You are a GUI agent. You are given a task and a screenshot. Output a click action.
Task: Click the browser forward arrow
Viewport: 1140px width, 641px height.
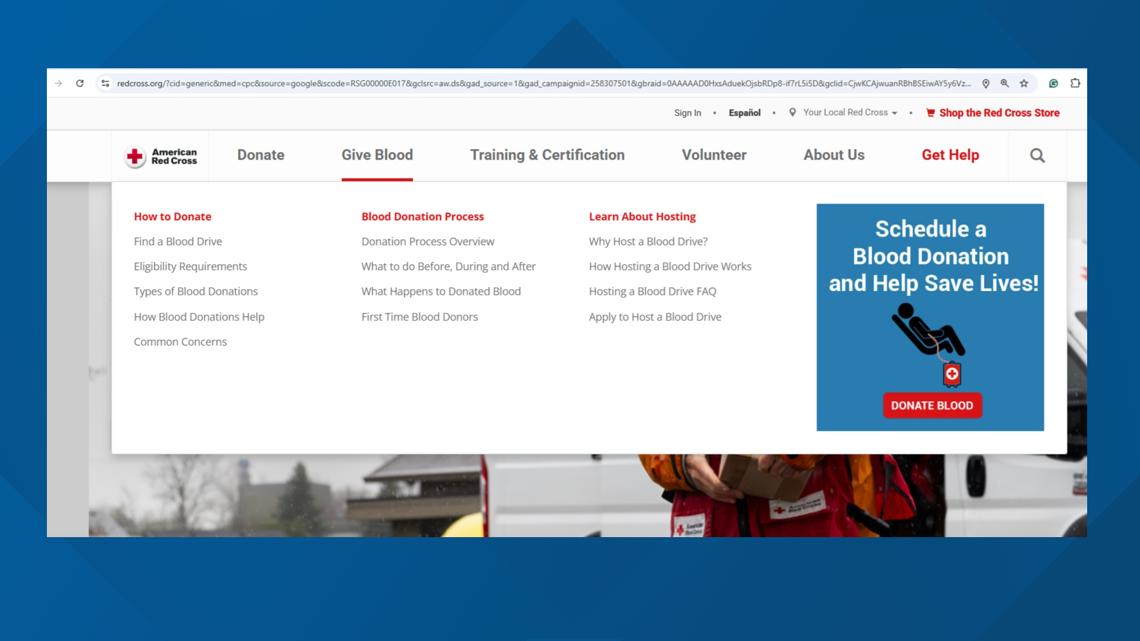[x=58, y=84]
